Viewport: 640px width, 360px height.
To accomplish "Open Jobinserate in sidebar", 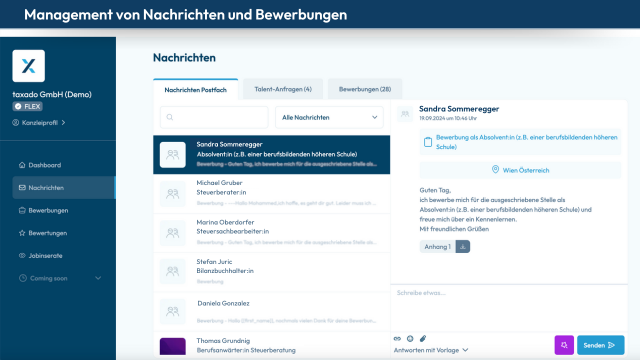I will pyautogui.click(x=64, y=256).
